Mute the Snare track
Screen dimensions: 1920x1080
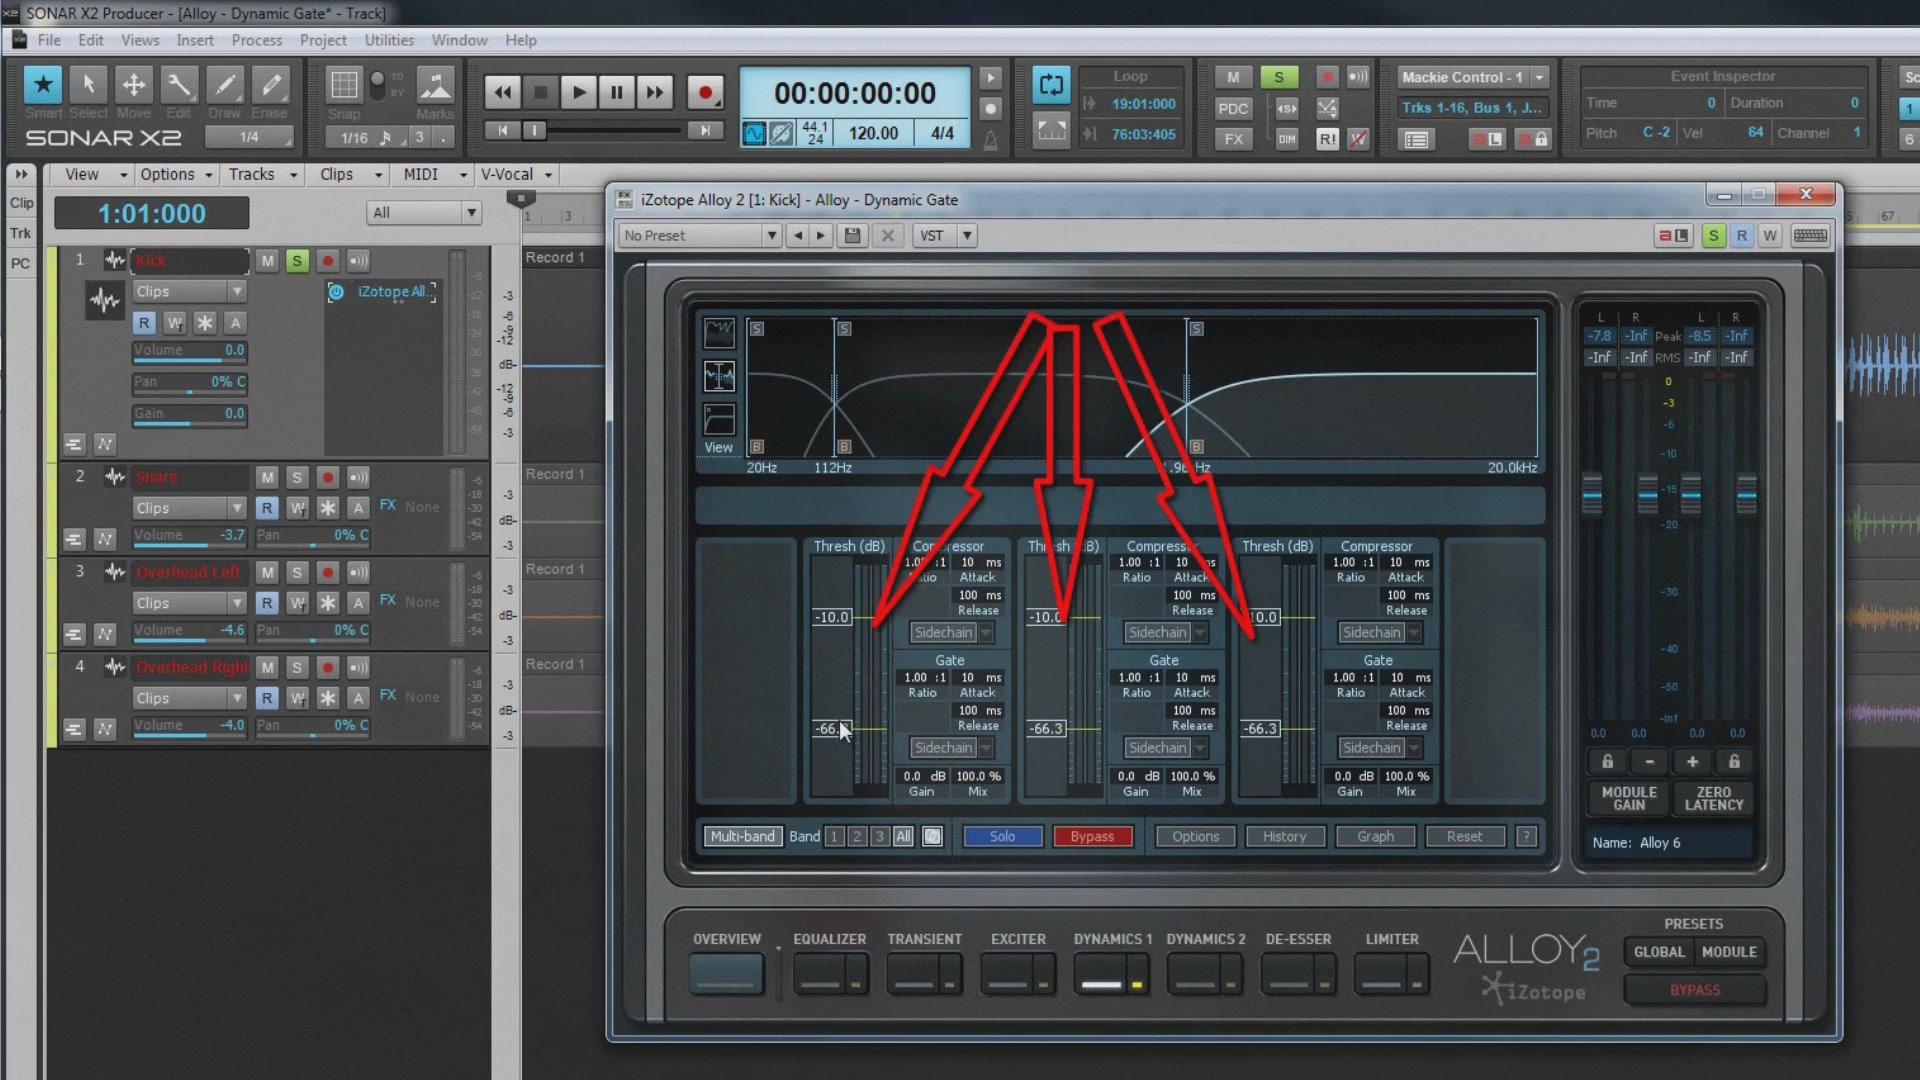267,478
